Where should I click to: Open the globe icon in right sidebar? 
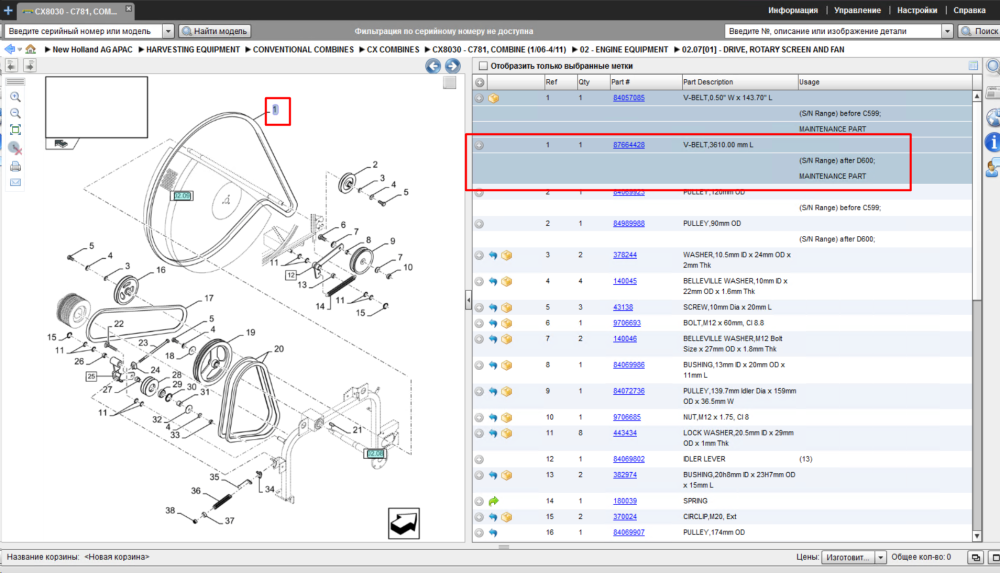993,117
